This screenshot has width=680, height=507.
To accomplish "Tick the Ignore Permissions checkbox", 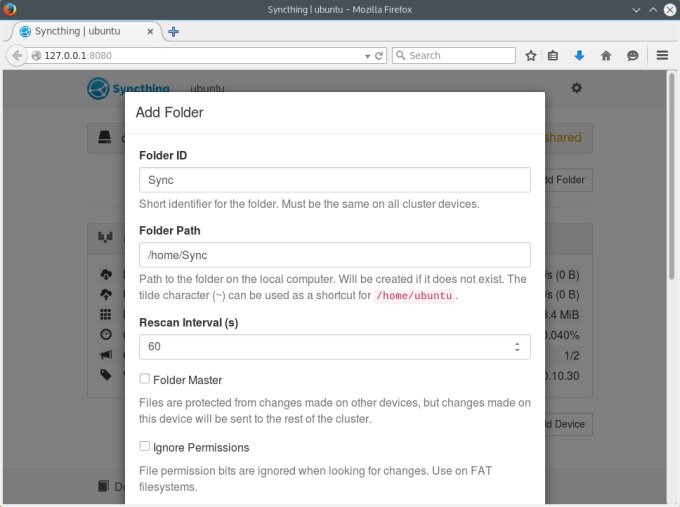I will pos(144,446).
